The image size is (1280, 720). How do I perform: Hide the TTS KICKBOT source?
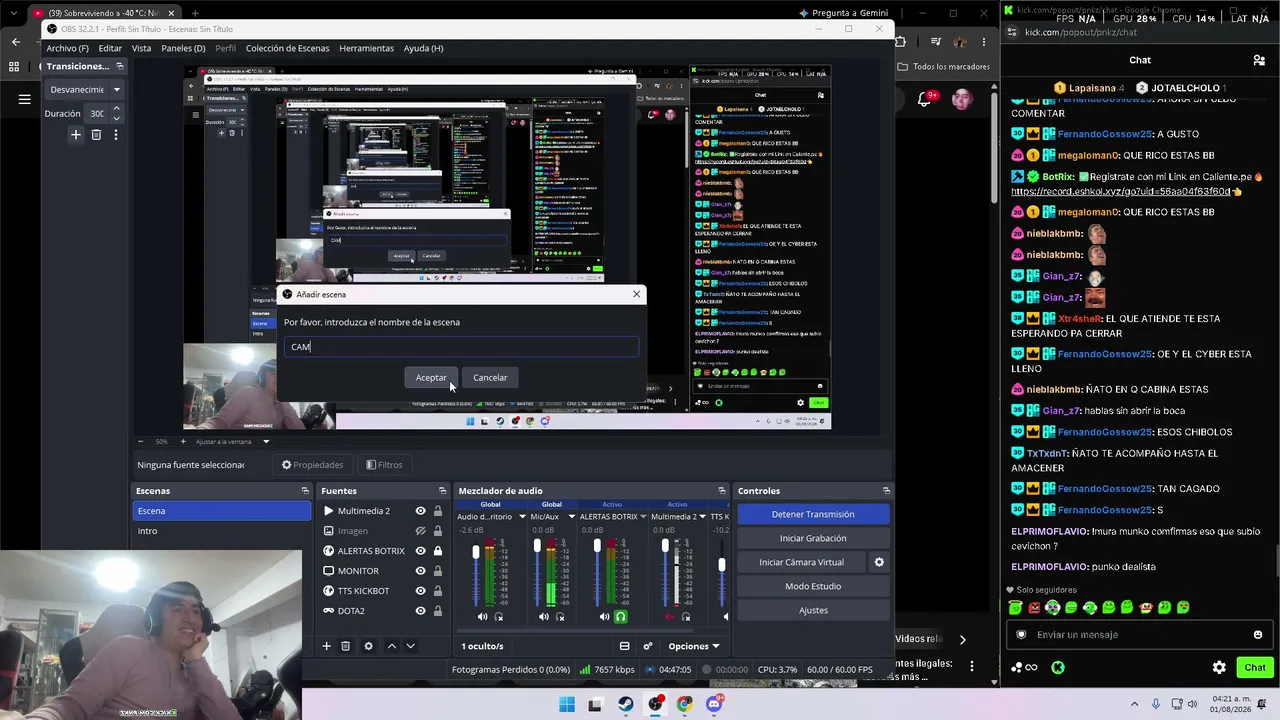pyautogui.click(x=421, y=591)
